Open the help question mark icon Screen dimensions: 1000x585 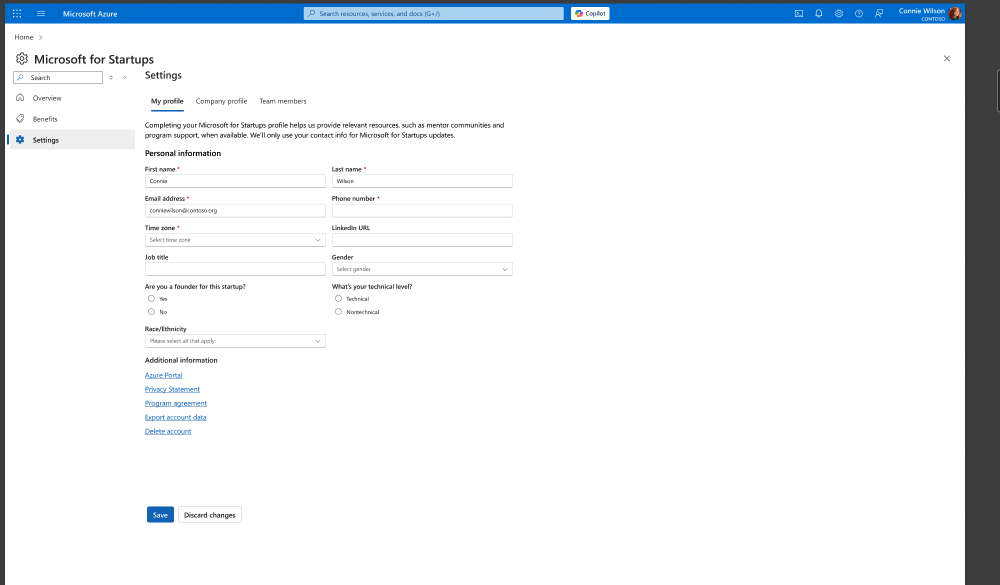click(x=859, y=13)
